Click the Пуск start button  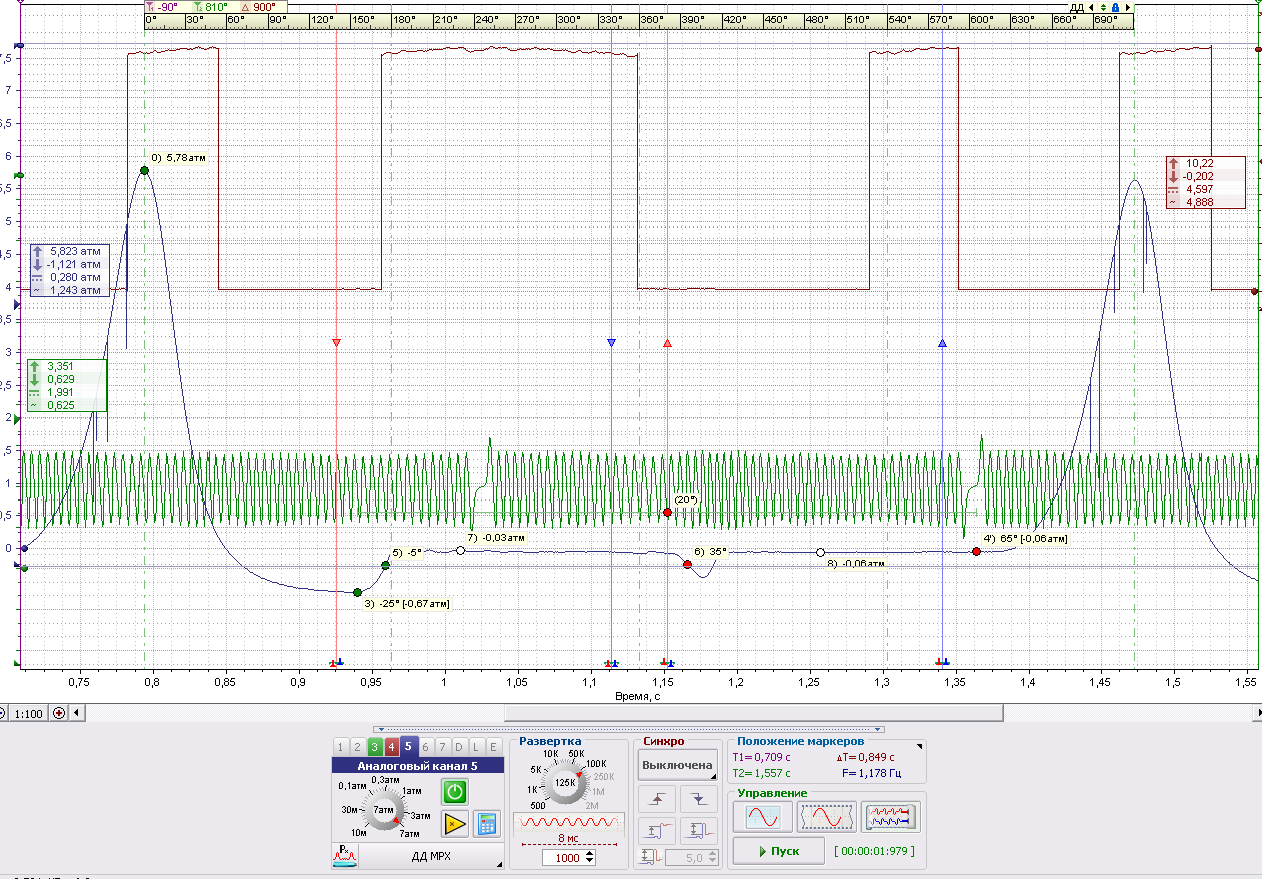[778, 851]
